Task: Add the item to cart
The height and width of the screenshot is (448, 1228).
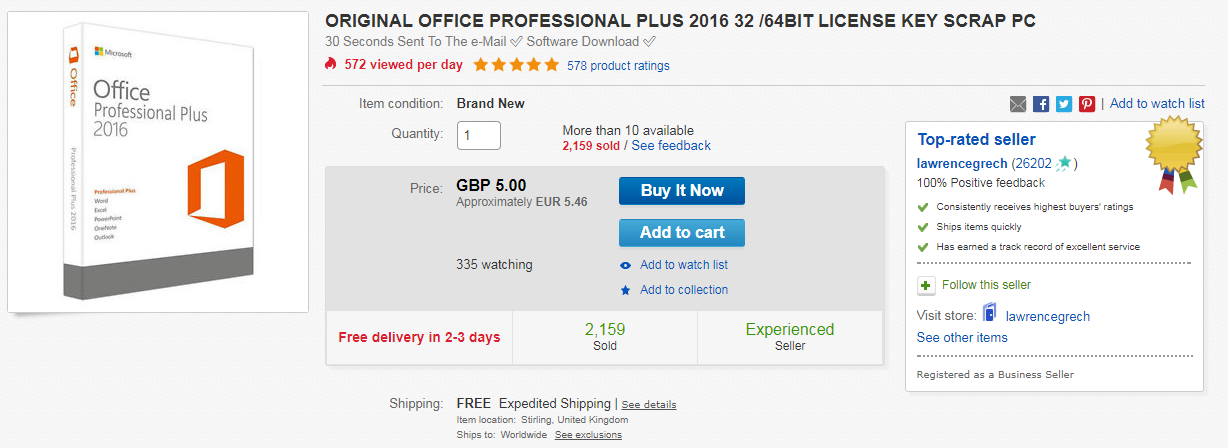Action: 682,233
